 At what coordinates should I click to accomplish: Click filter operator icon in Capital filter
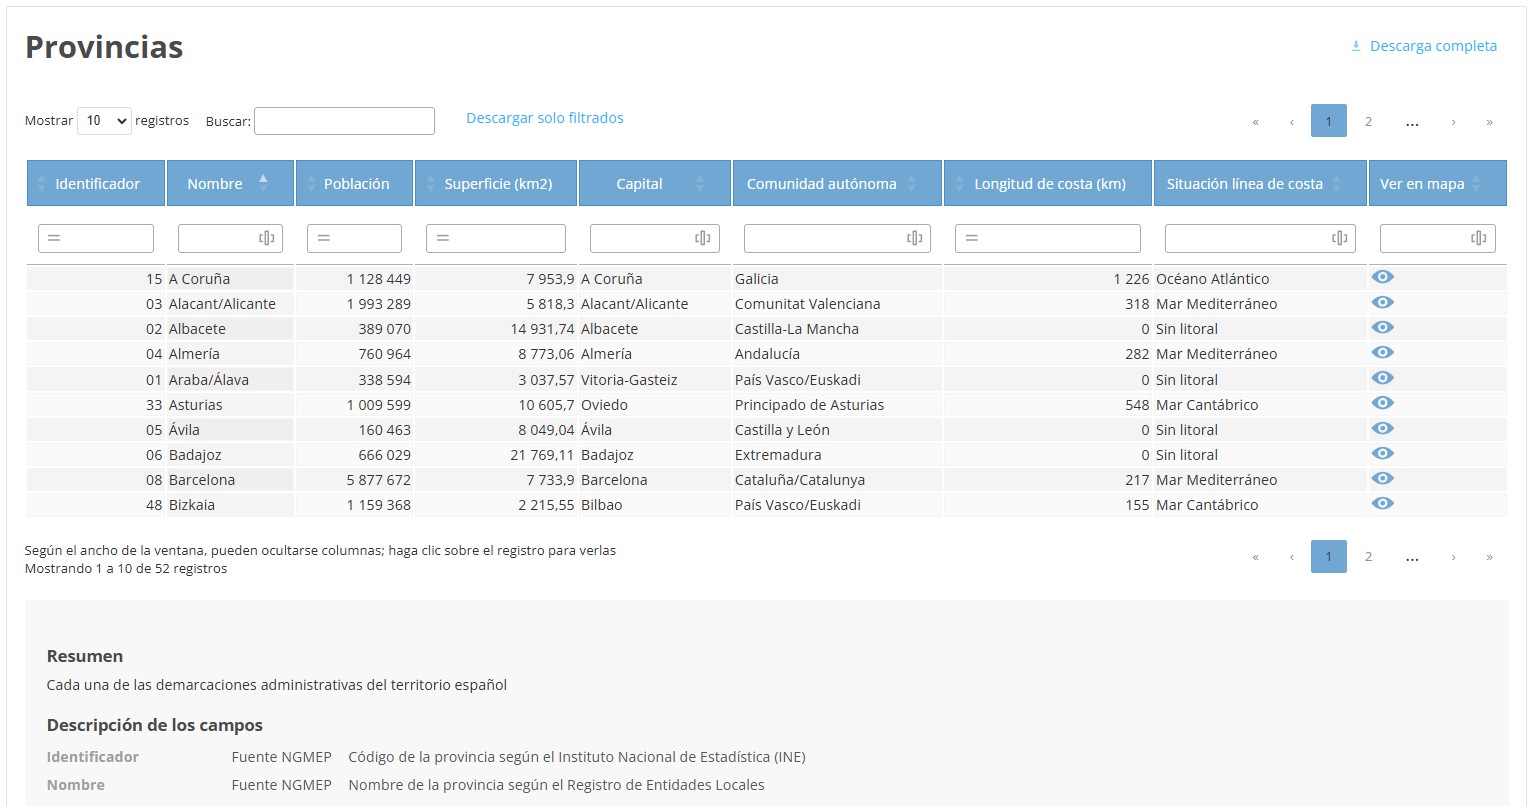point(702,238)
